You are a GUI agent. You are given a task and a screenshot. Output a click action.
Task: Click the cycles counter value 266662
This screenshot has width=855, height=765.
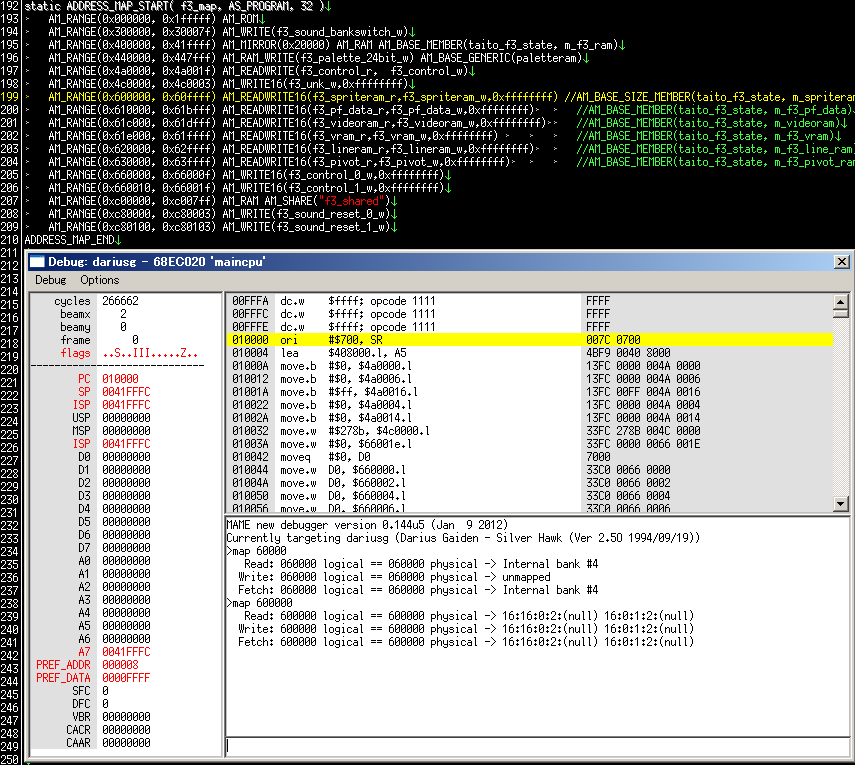(x=120, y=301)
